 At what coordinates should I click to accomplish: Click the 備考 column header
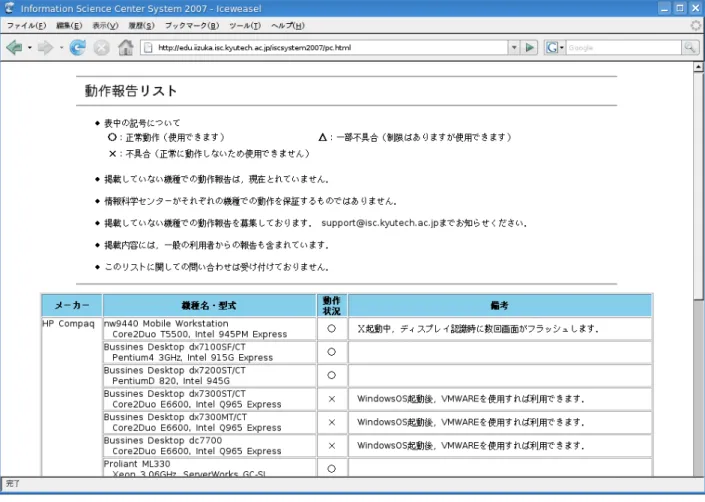click(x=500, y=306)
